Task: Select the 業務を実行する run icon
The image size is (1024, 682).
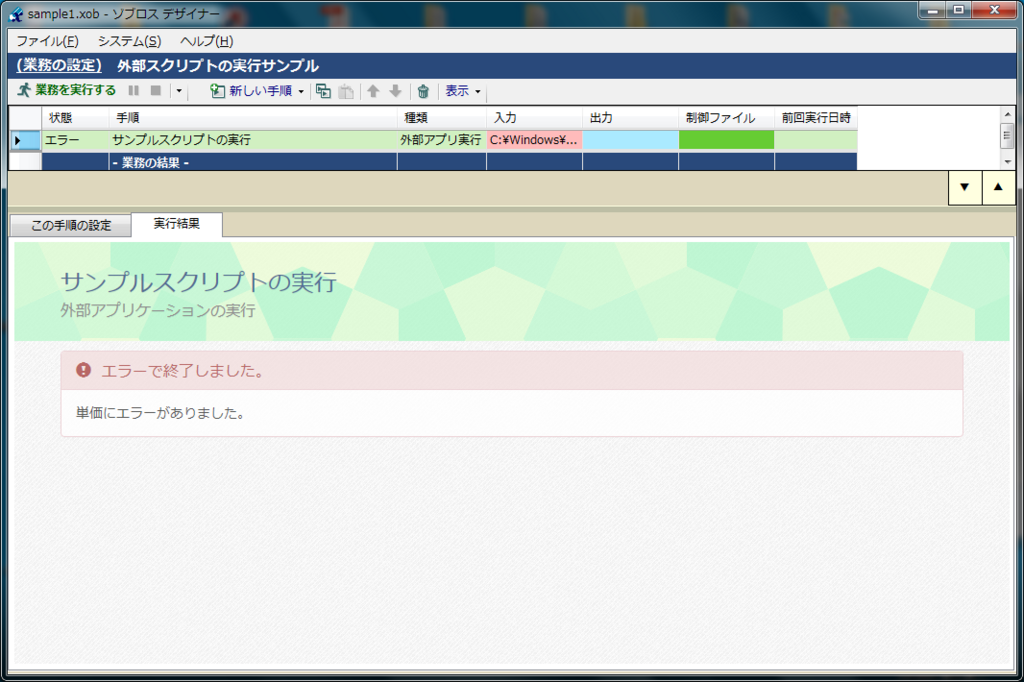Action: pos(22,91)
